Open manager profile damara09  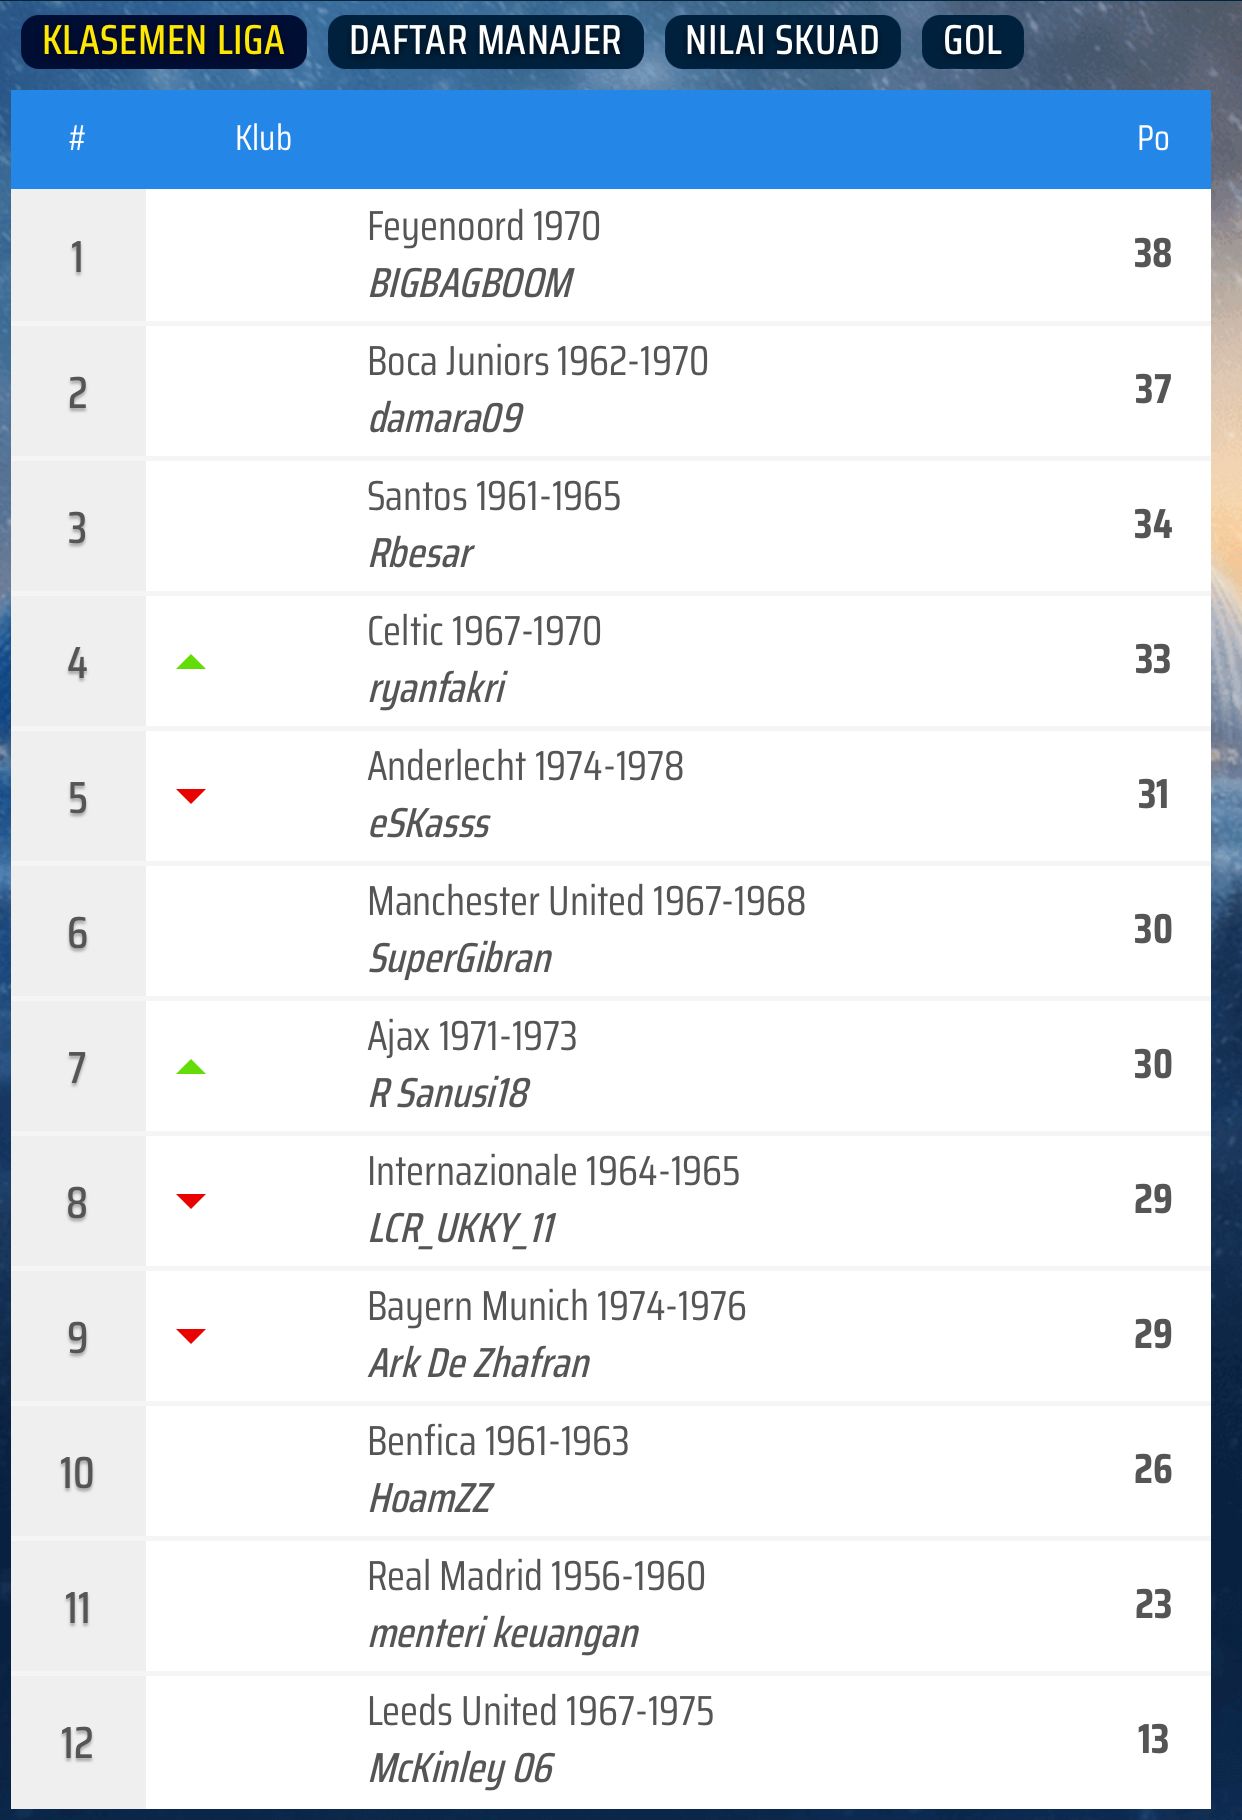(x=445, y=418)
